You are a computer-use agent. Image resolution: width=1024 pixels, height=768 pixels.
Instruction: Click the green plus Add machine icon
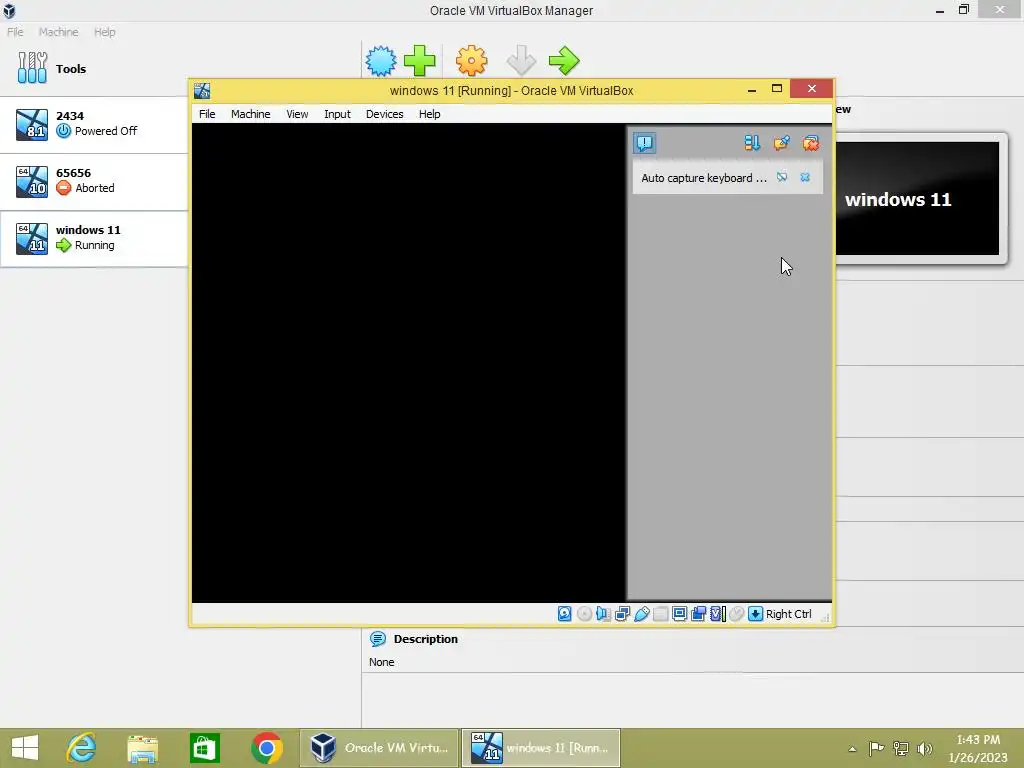(x=419, y=61)
